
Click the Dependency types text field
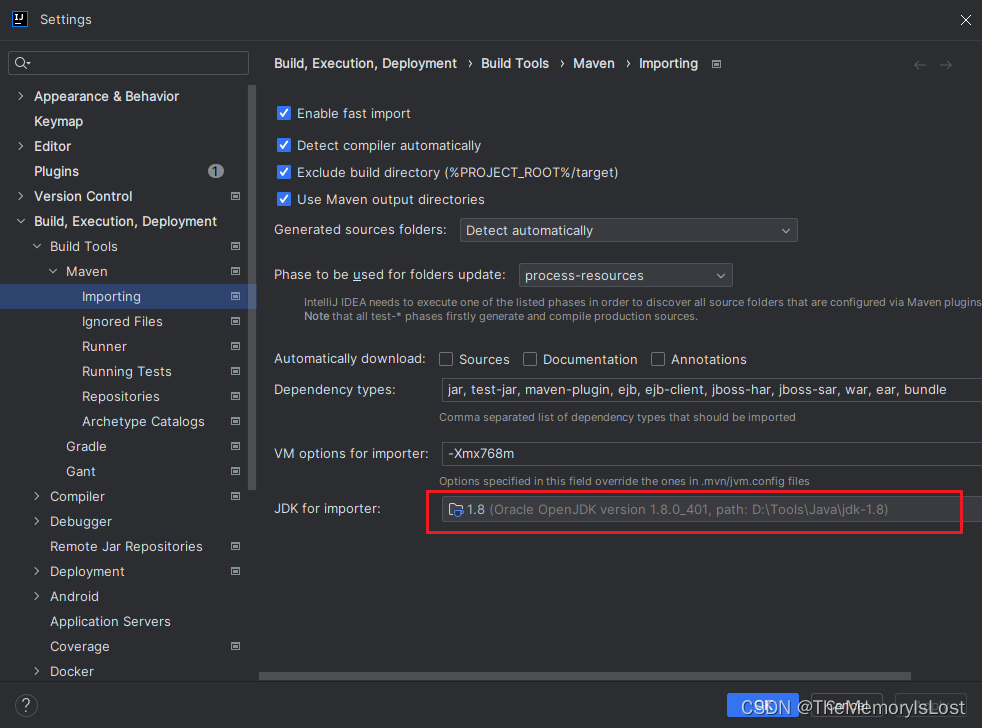coord(711,390)
